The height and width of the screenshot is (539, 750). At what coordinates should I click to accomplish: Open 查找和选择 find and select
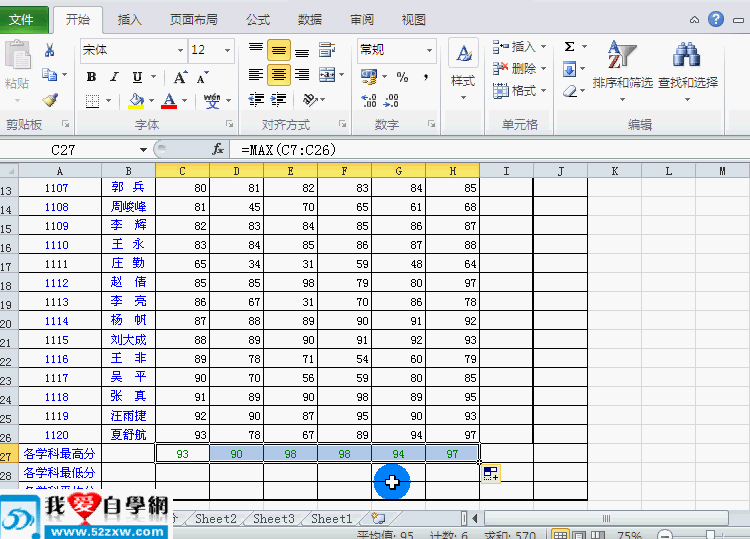(687, 70)
